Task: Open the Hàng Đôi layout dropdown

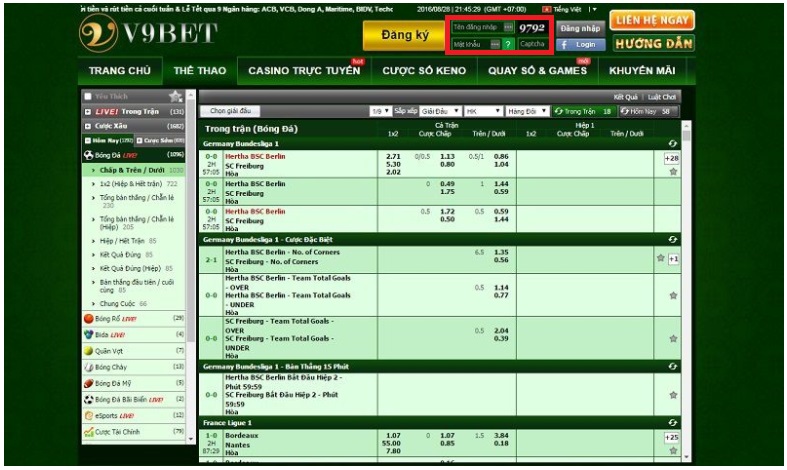Action: 527,111
